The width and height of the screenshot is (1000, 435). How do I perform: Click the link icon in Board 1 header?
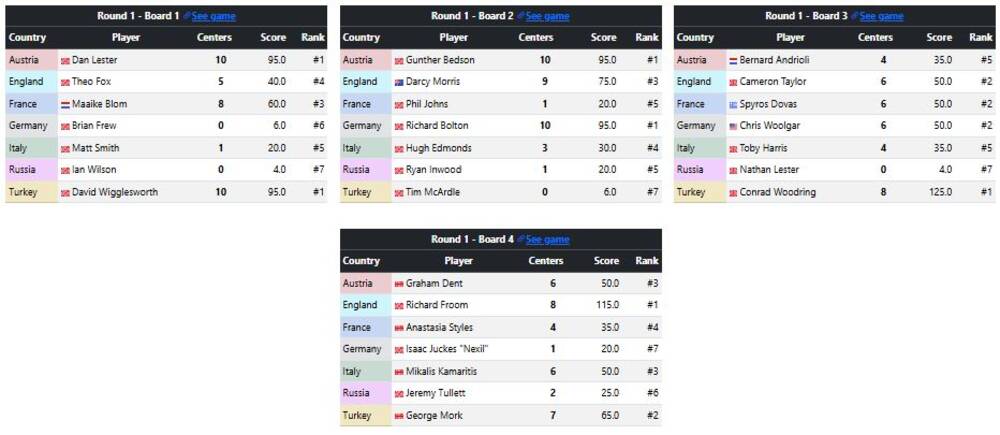[186, 16]
